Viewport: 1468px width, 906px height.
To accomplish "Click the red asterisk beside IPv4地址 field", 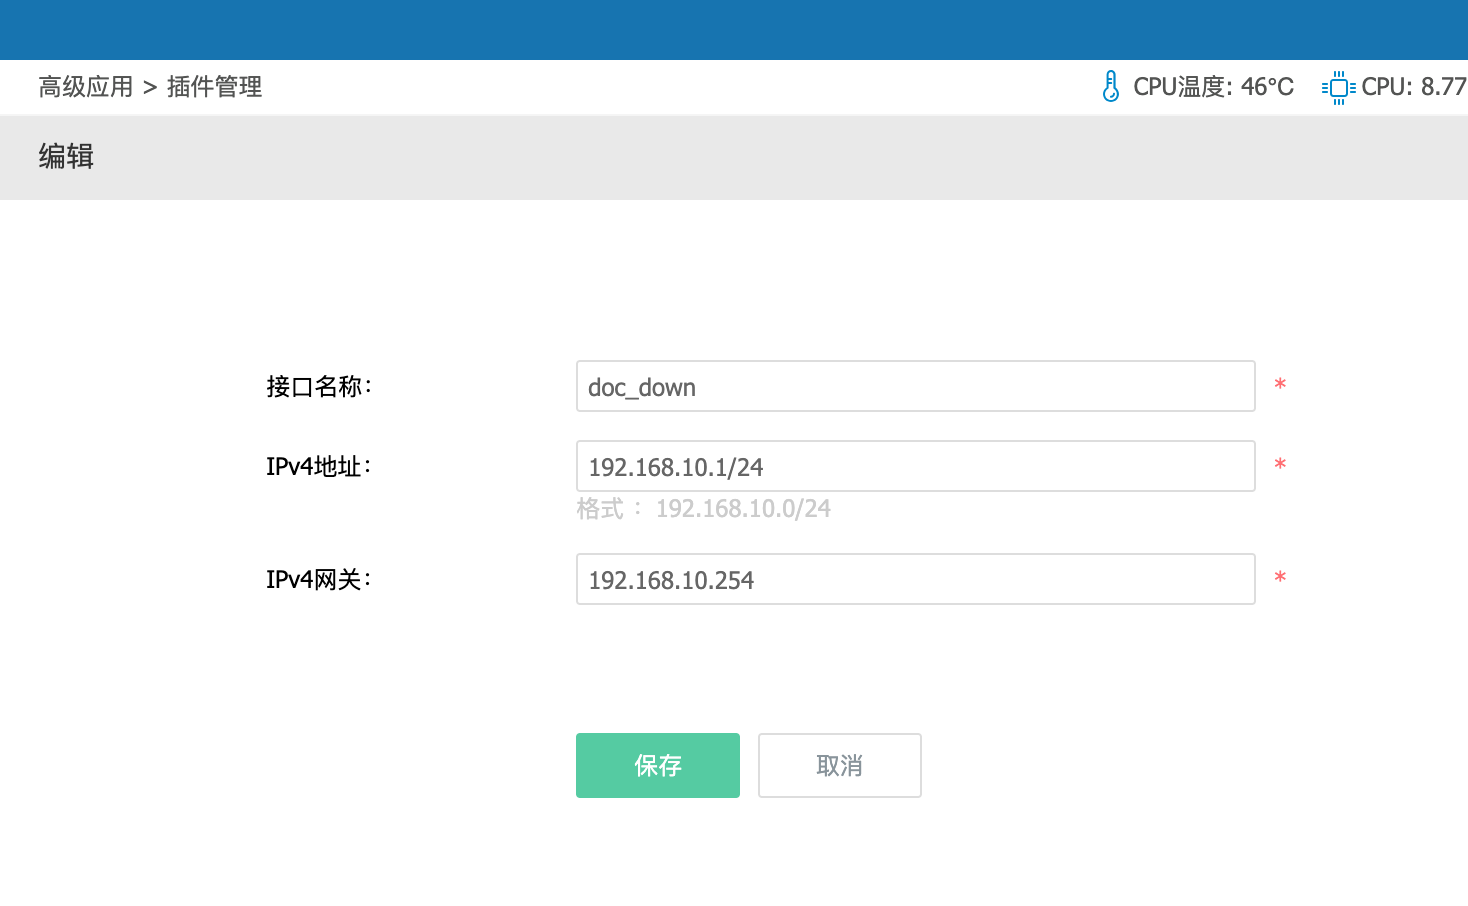I will point(1280,466).
